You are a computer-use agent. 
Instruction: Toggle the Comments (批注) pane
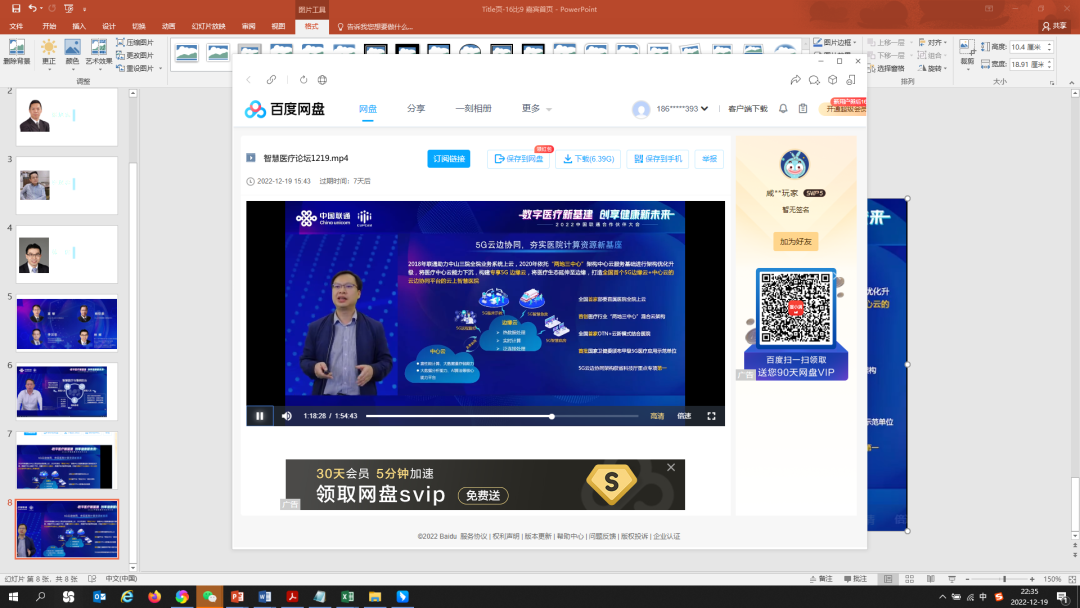855,579
